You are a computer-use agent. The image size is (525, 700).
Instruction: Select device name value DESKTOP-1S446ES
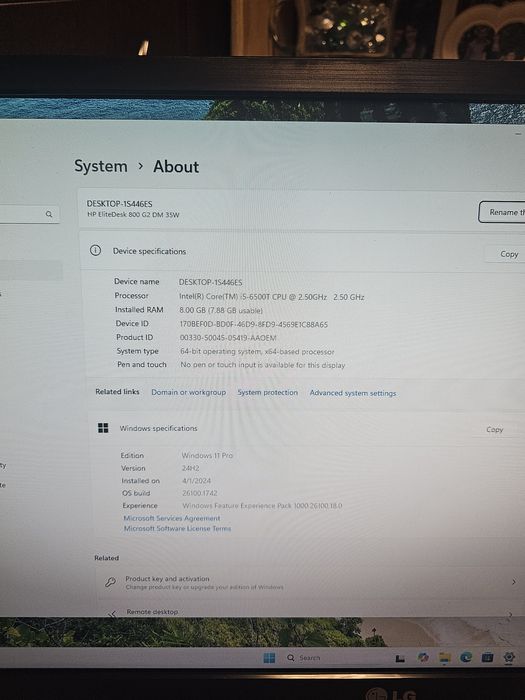[x=210, y=282]
